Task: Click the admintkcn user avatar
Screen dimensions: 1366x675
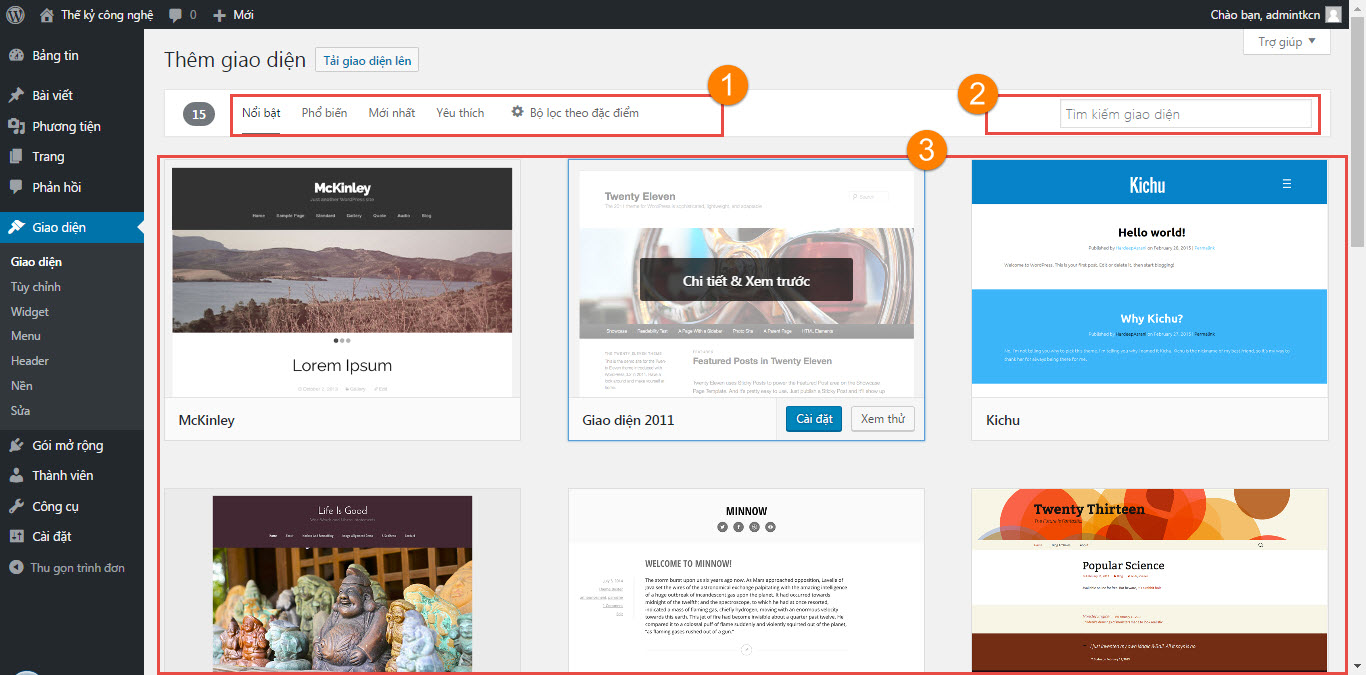Action: 1333,15
